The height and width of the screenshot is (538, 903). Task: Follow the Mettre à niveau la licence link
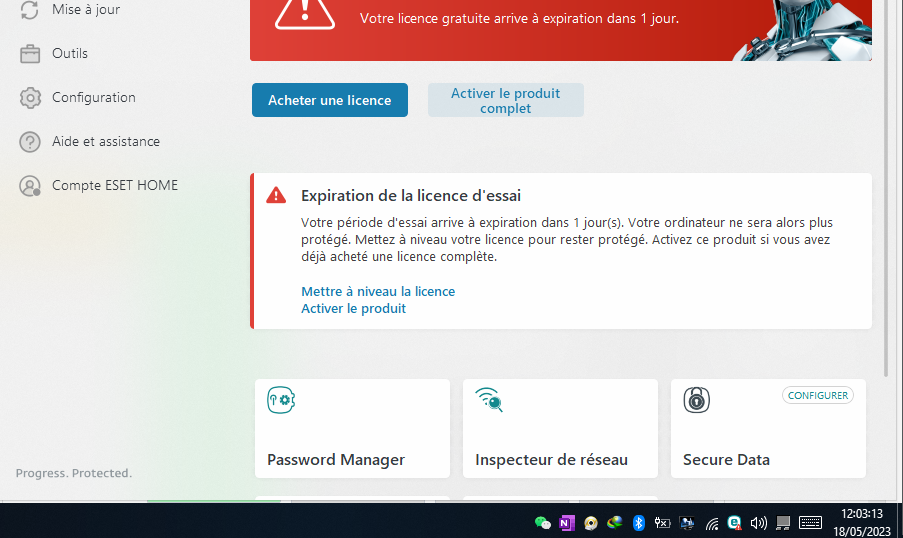click(x=378, y=291)
